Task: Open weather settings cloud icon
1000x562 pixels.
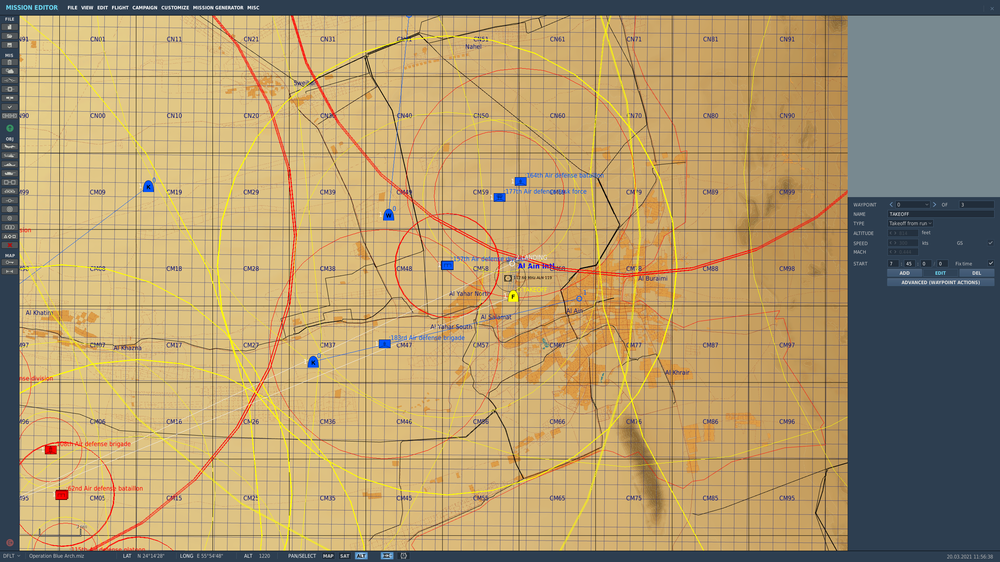Action: pos(9,71)
